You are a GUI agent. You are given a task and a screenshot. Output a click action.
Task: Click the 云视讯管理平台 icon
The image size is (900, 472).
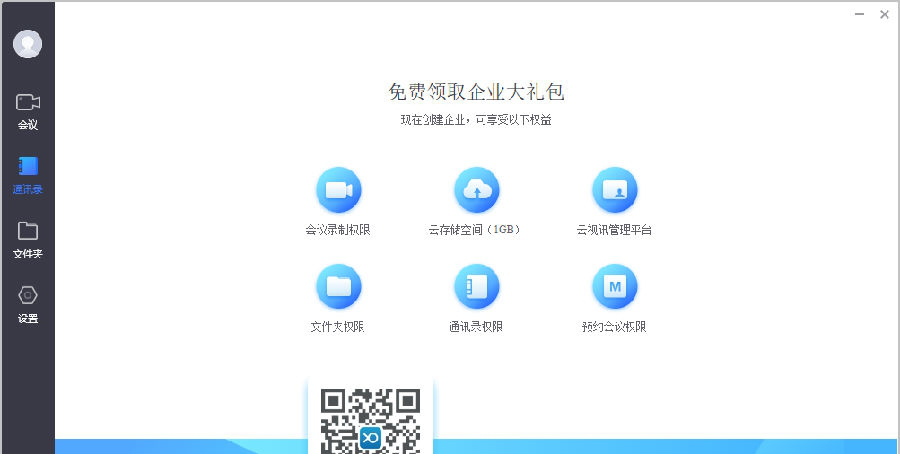click(x=615, y=190)
